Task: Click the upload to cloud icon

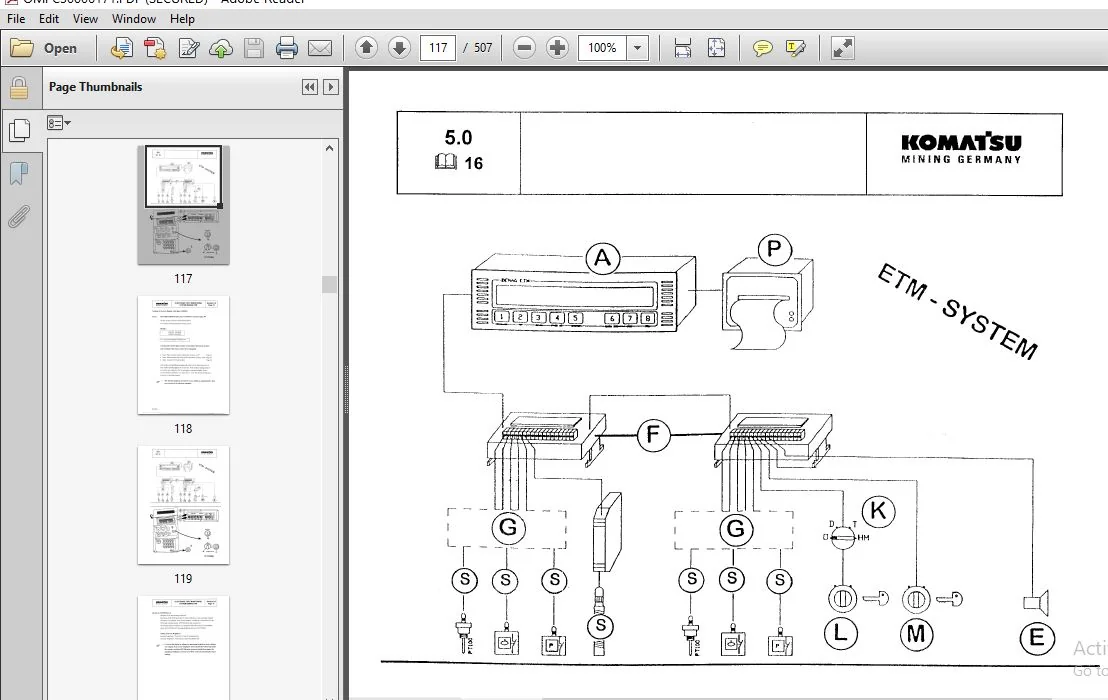Action: click(x=221, y=48)
